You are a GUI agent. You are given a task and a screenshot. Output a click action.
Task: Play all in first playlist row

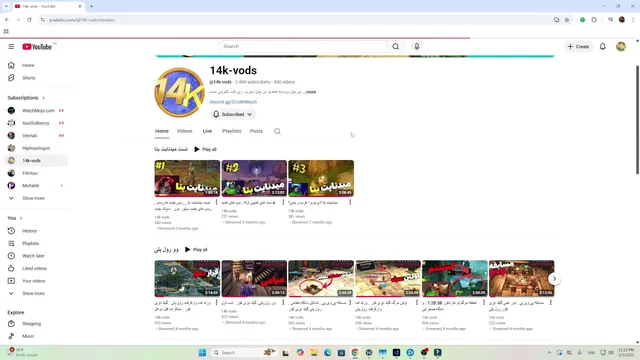[205, 149]
